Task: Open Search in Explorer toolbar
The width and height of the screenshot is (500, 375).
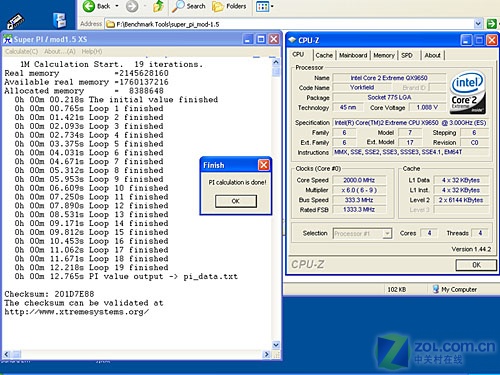Action: point(189,6)
